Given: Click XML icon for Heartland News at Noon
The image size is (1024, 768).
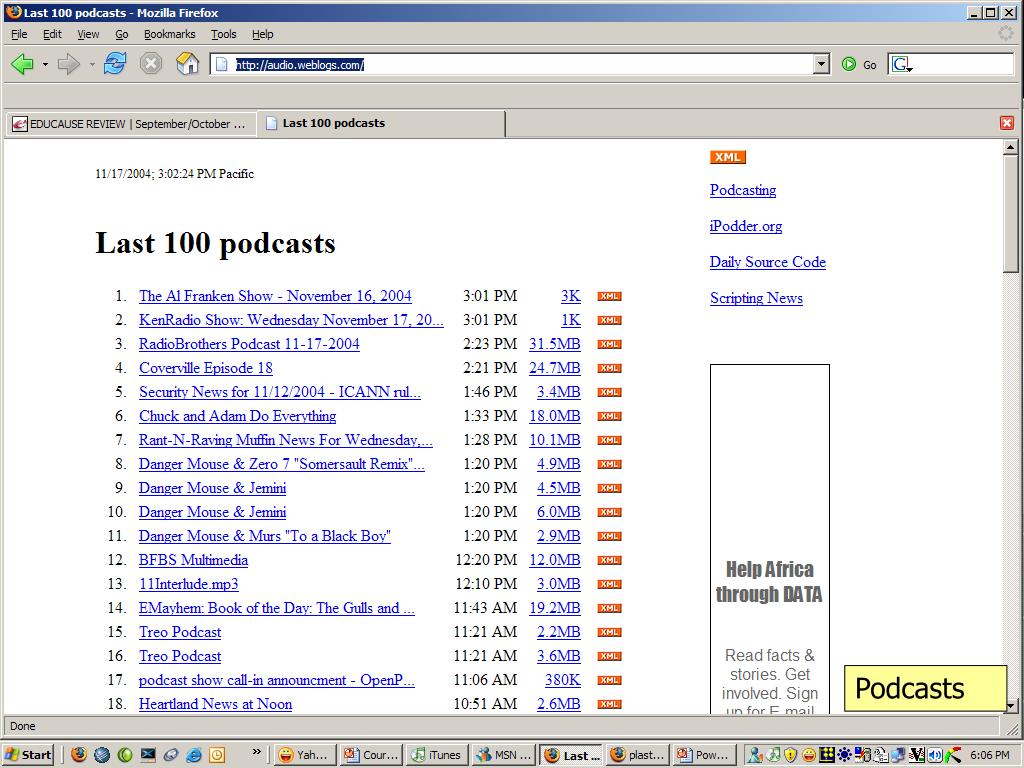Looking at the screenshot, I should (609, 704).
